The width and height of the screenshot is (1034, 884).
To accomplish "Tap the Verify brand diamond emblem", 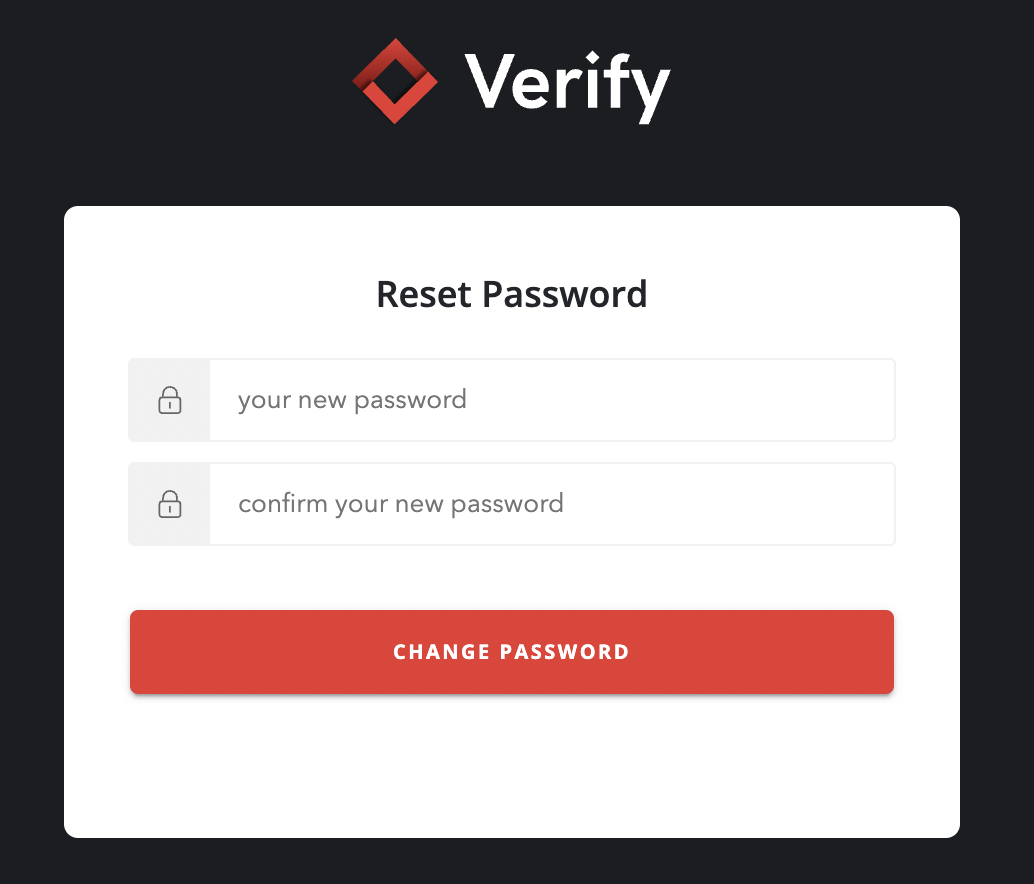I will click(395, 81).
